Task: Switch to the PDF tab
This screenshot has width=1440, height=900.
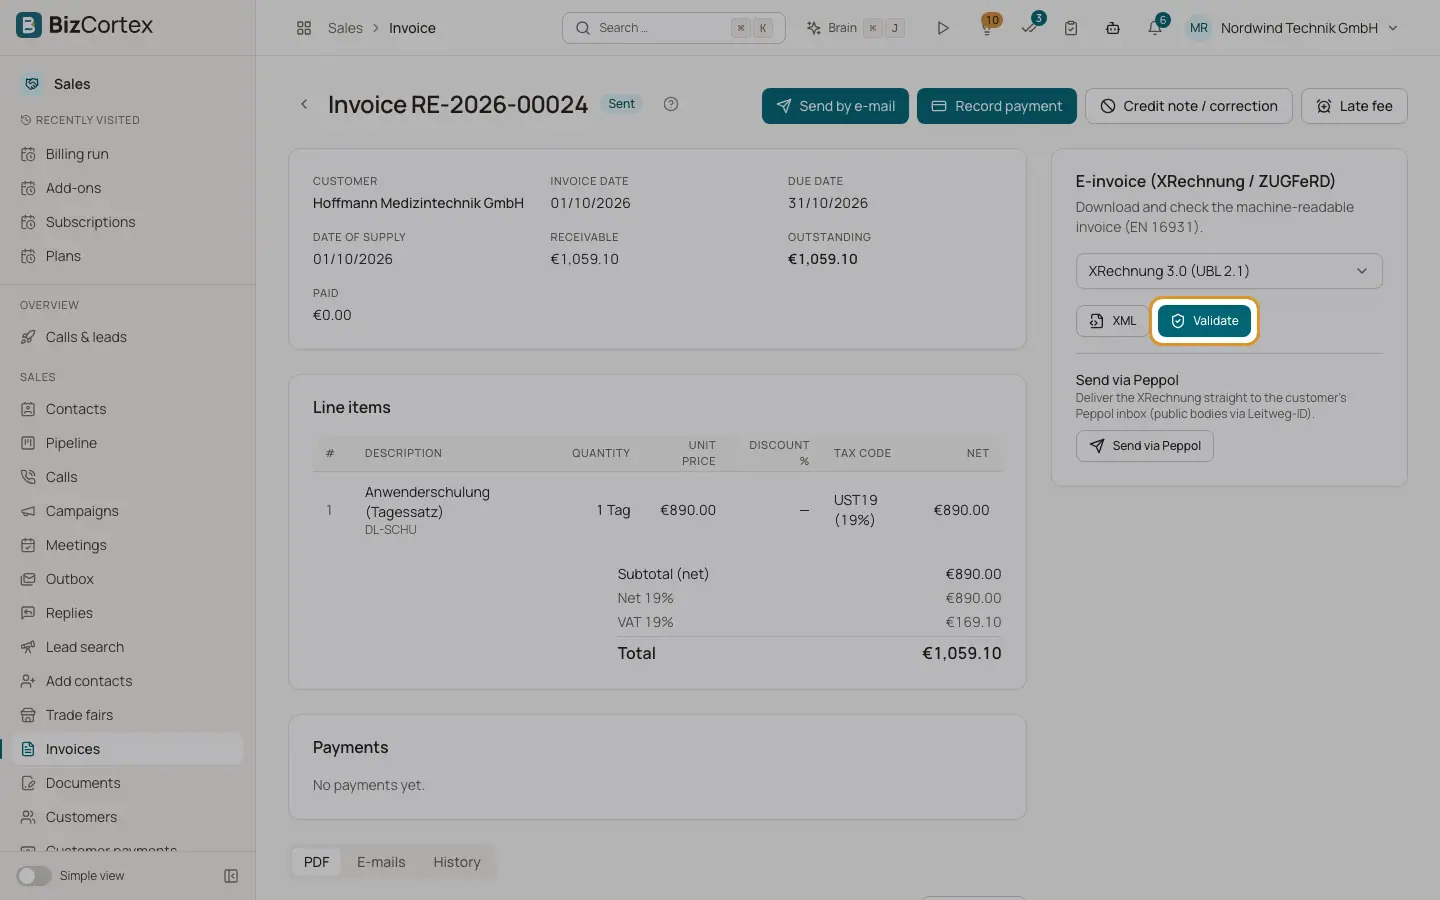Action: pyautogui.click(x=316, y=862)
